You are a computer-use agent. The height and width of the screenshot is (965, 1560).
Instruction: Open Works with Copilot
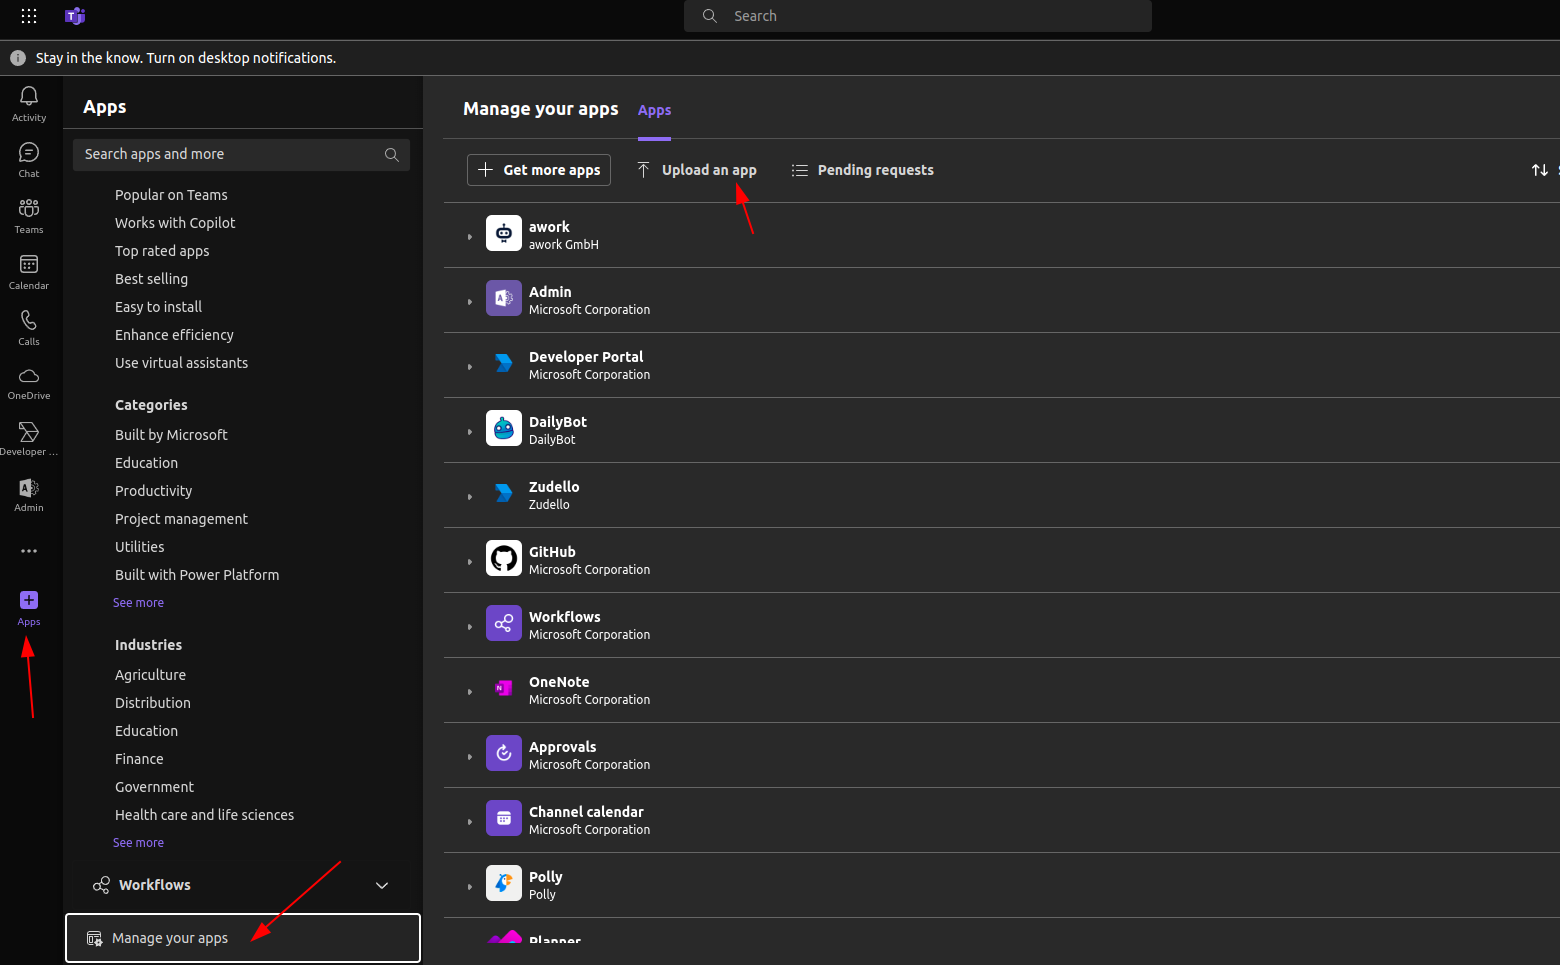click(x=175, y=223)
